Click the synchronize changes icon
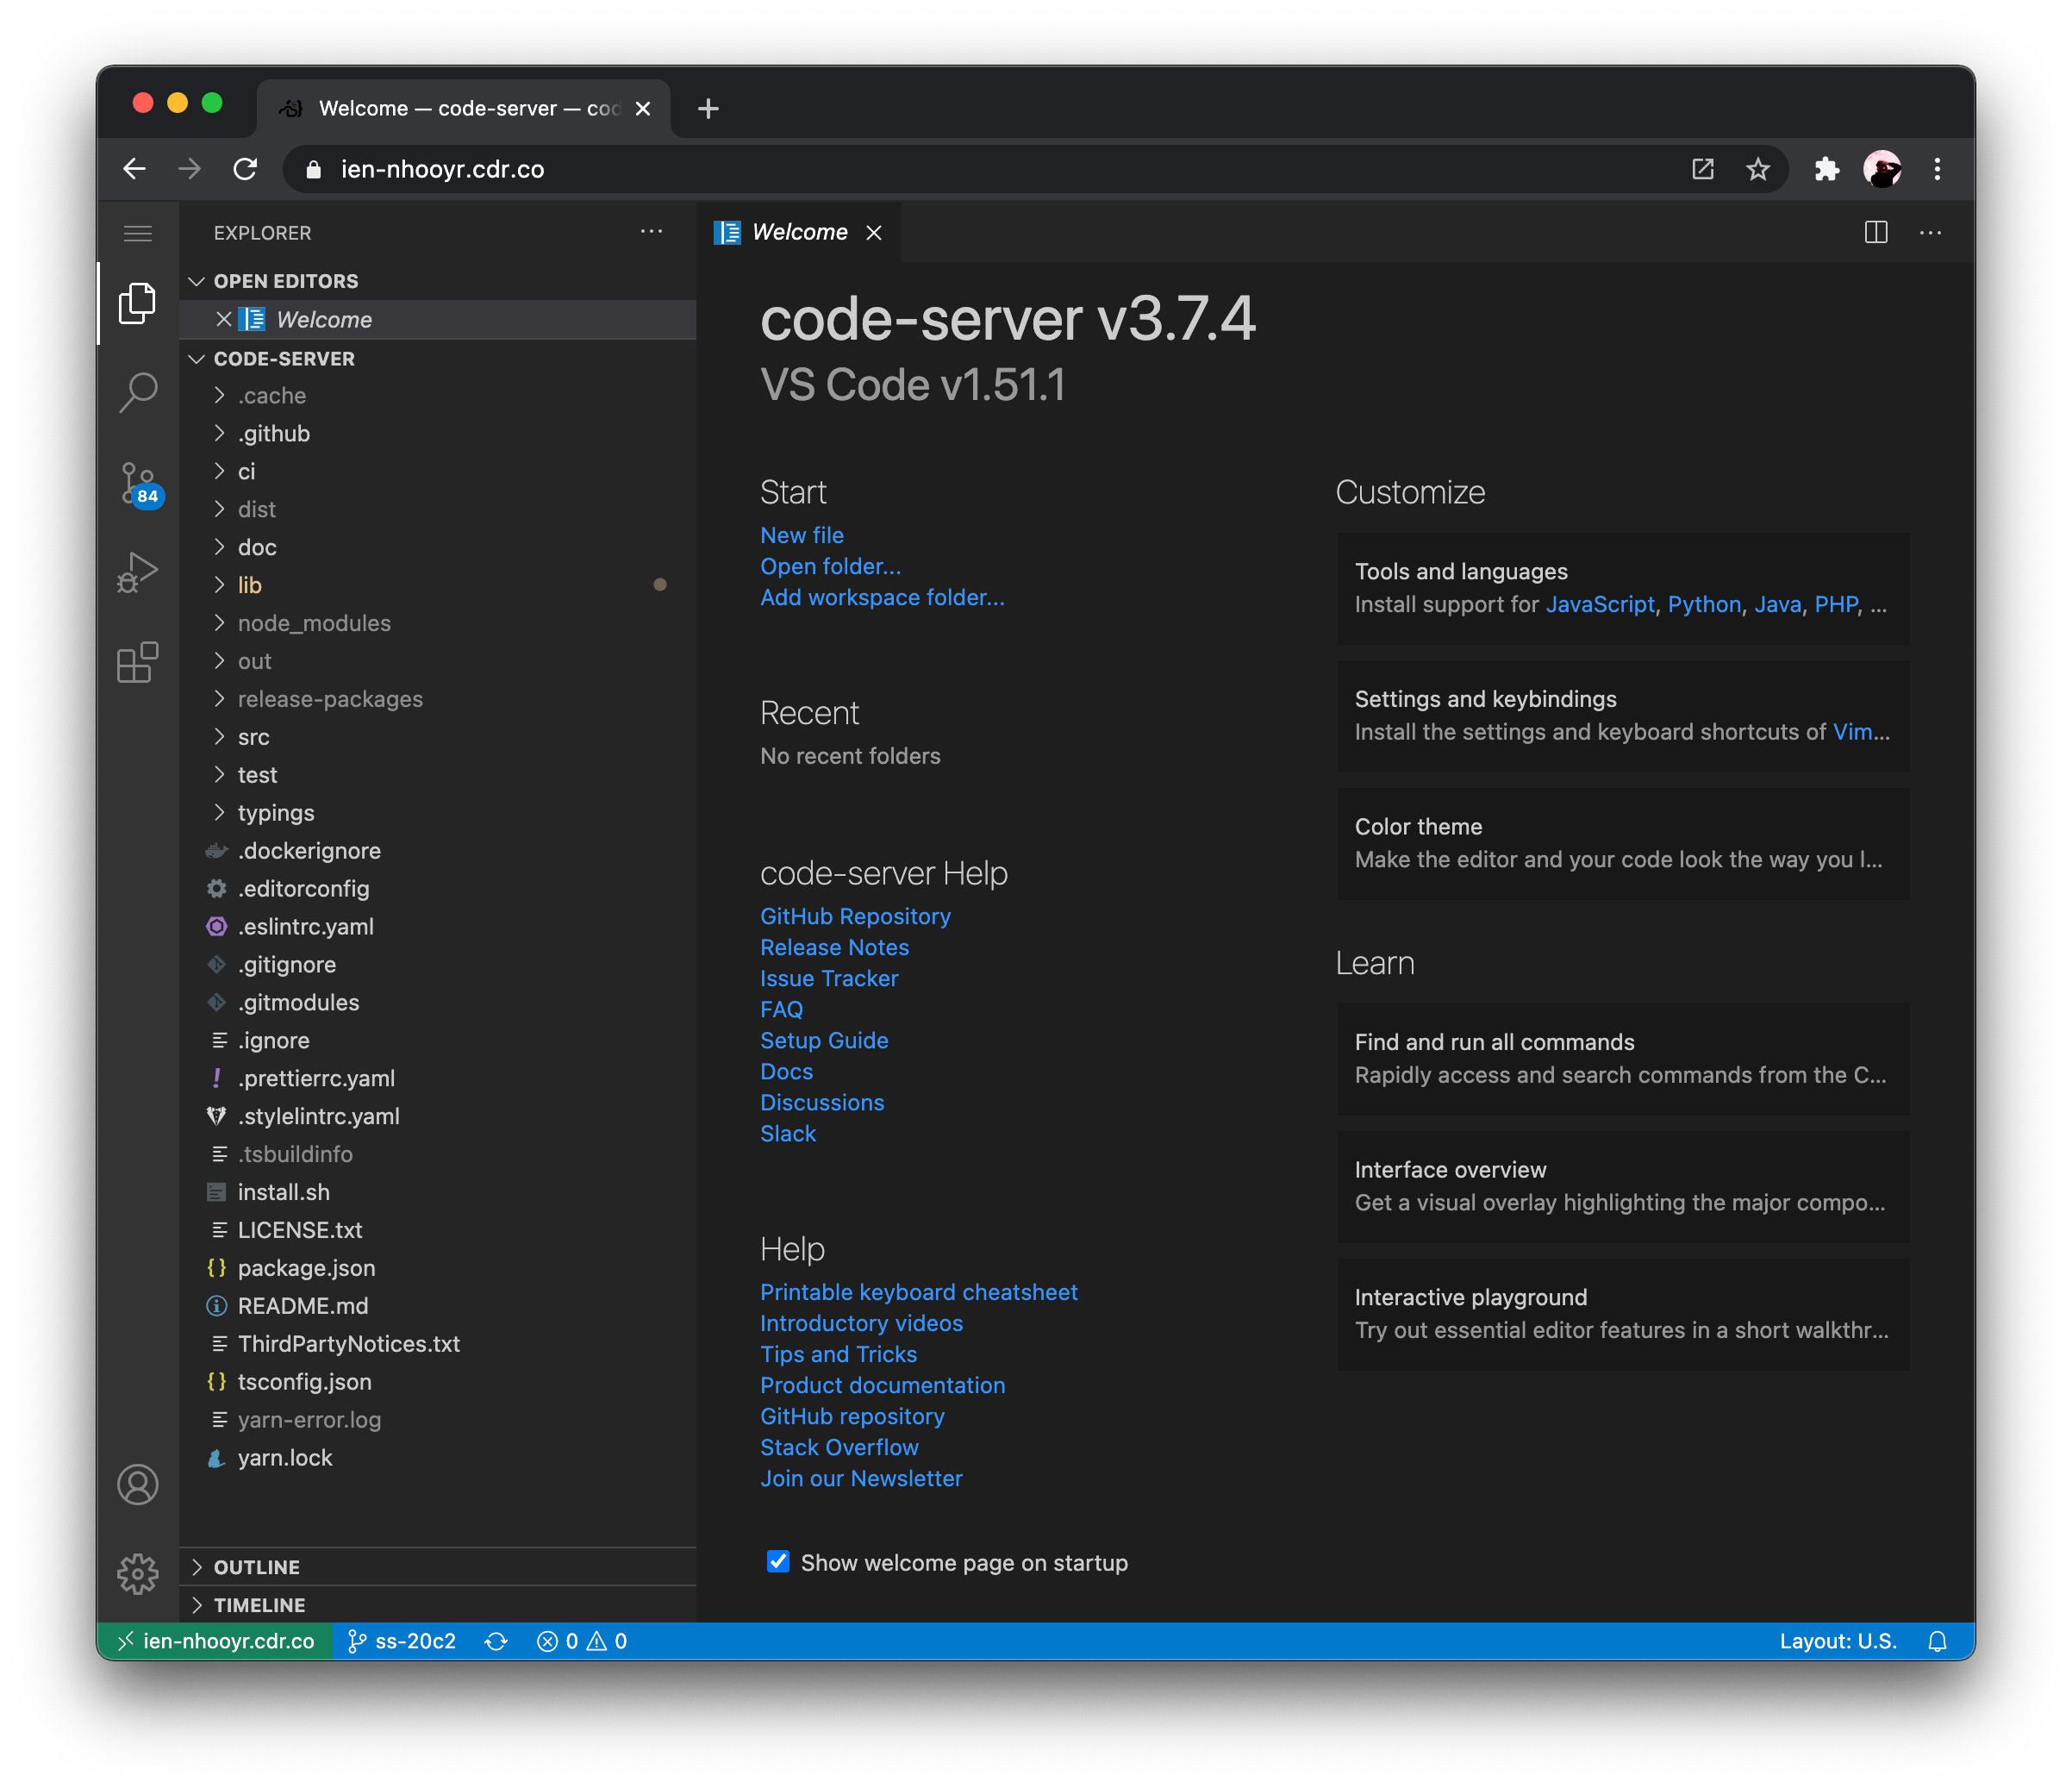2072x1788 pixels. click(496, 1641)
